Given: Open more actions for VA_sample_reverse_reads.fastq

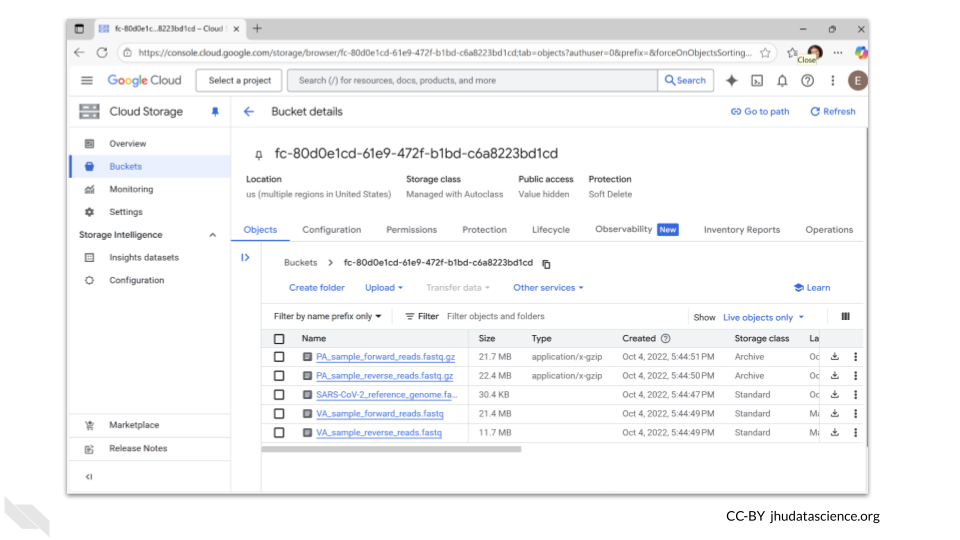Looking at the screenshot, I should coord(855,433).
